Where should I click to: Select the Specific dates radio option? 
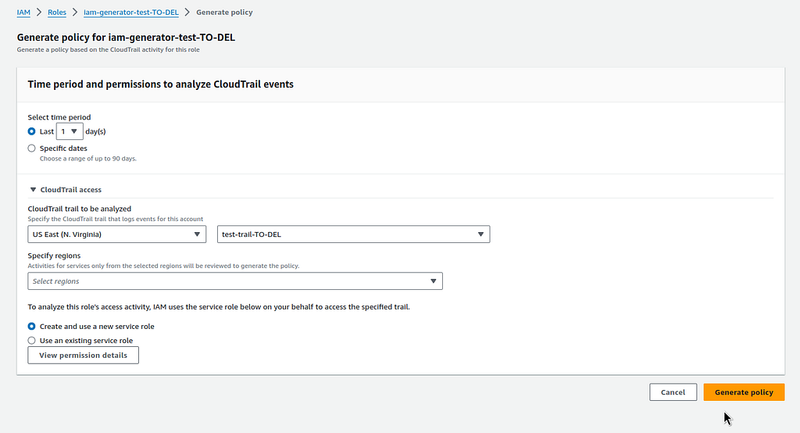32,148
